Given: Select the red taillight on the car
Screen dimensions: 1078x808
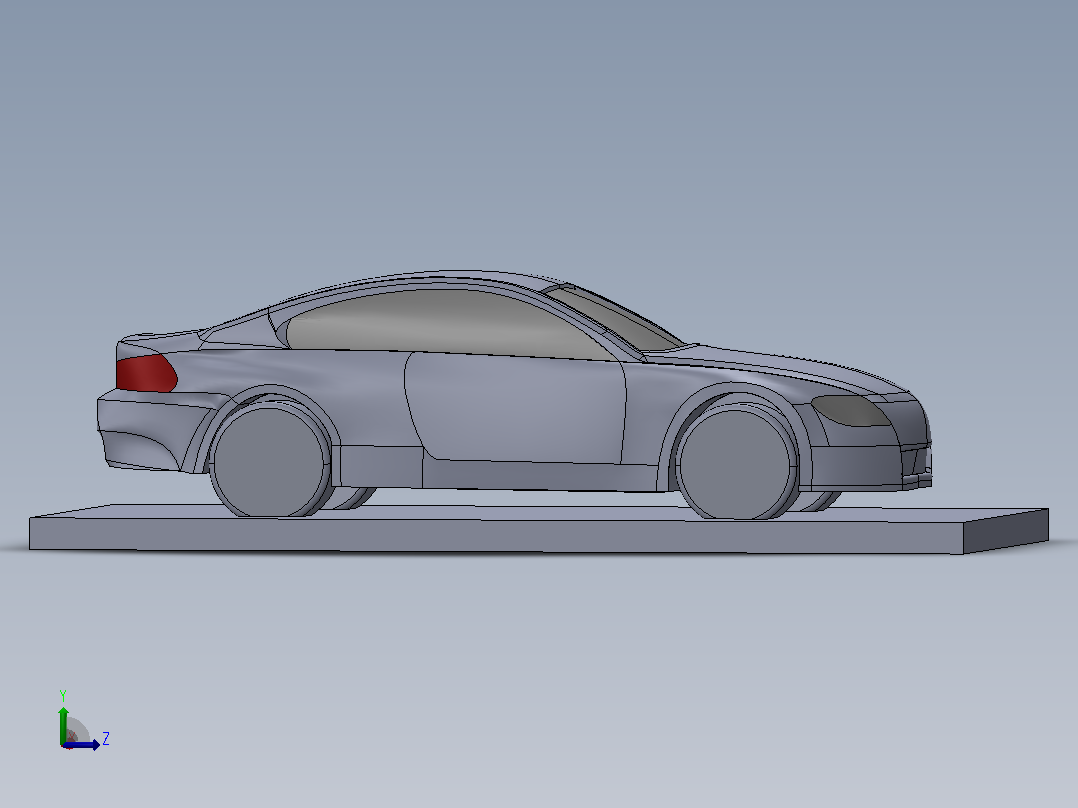Looking at the screenshot, I should tap(146, 373).
